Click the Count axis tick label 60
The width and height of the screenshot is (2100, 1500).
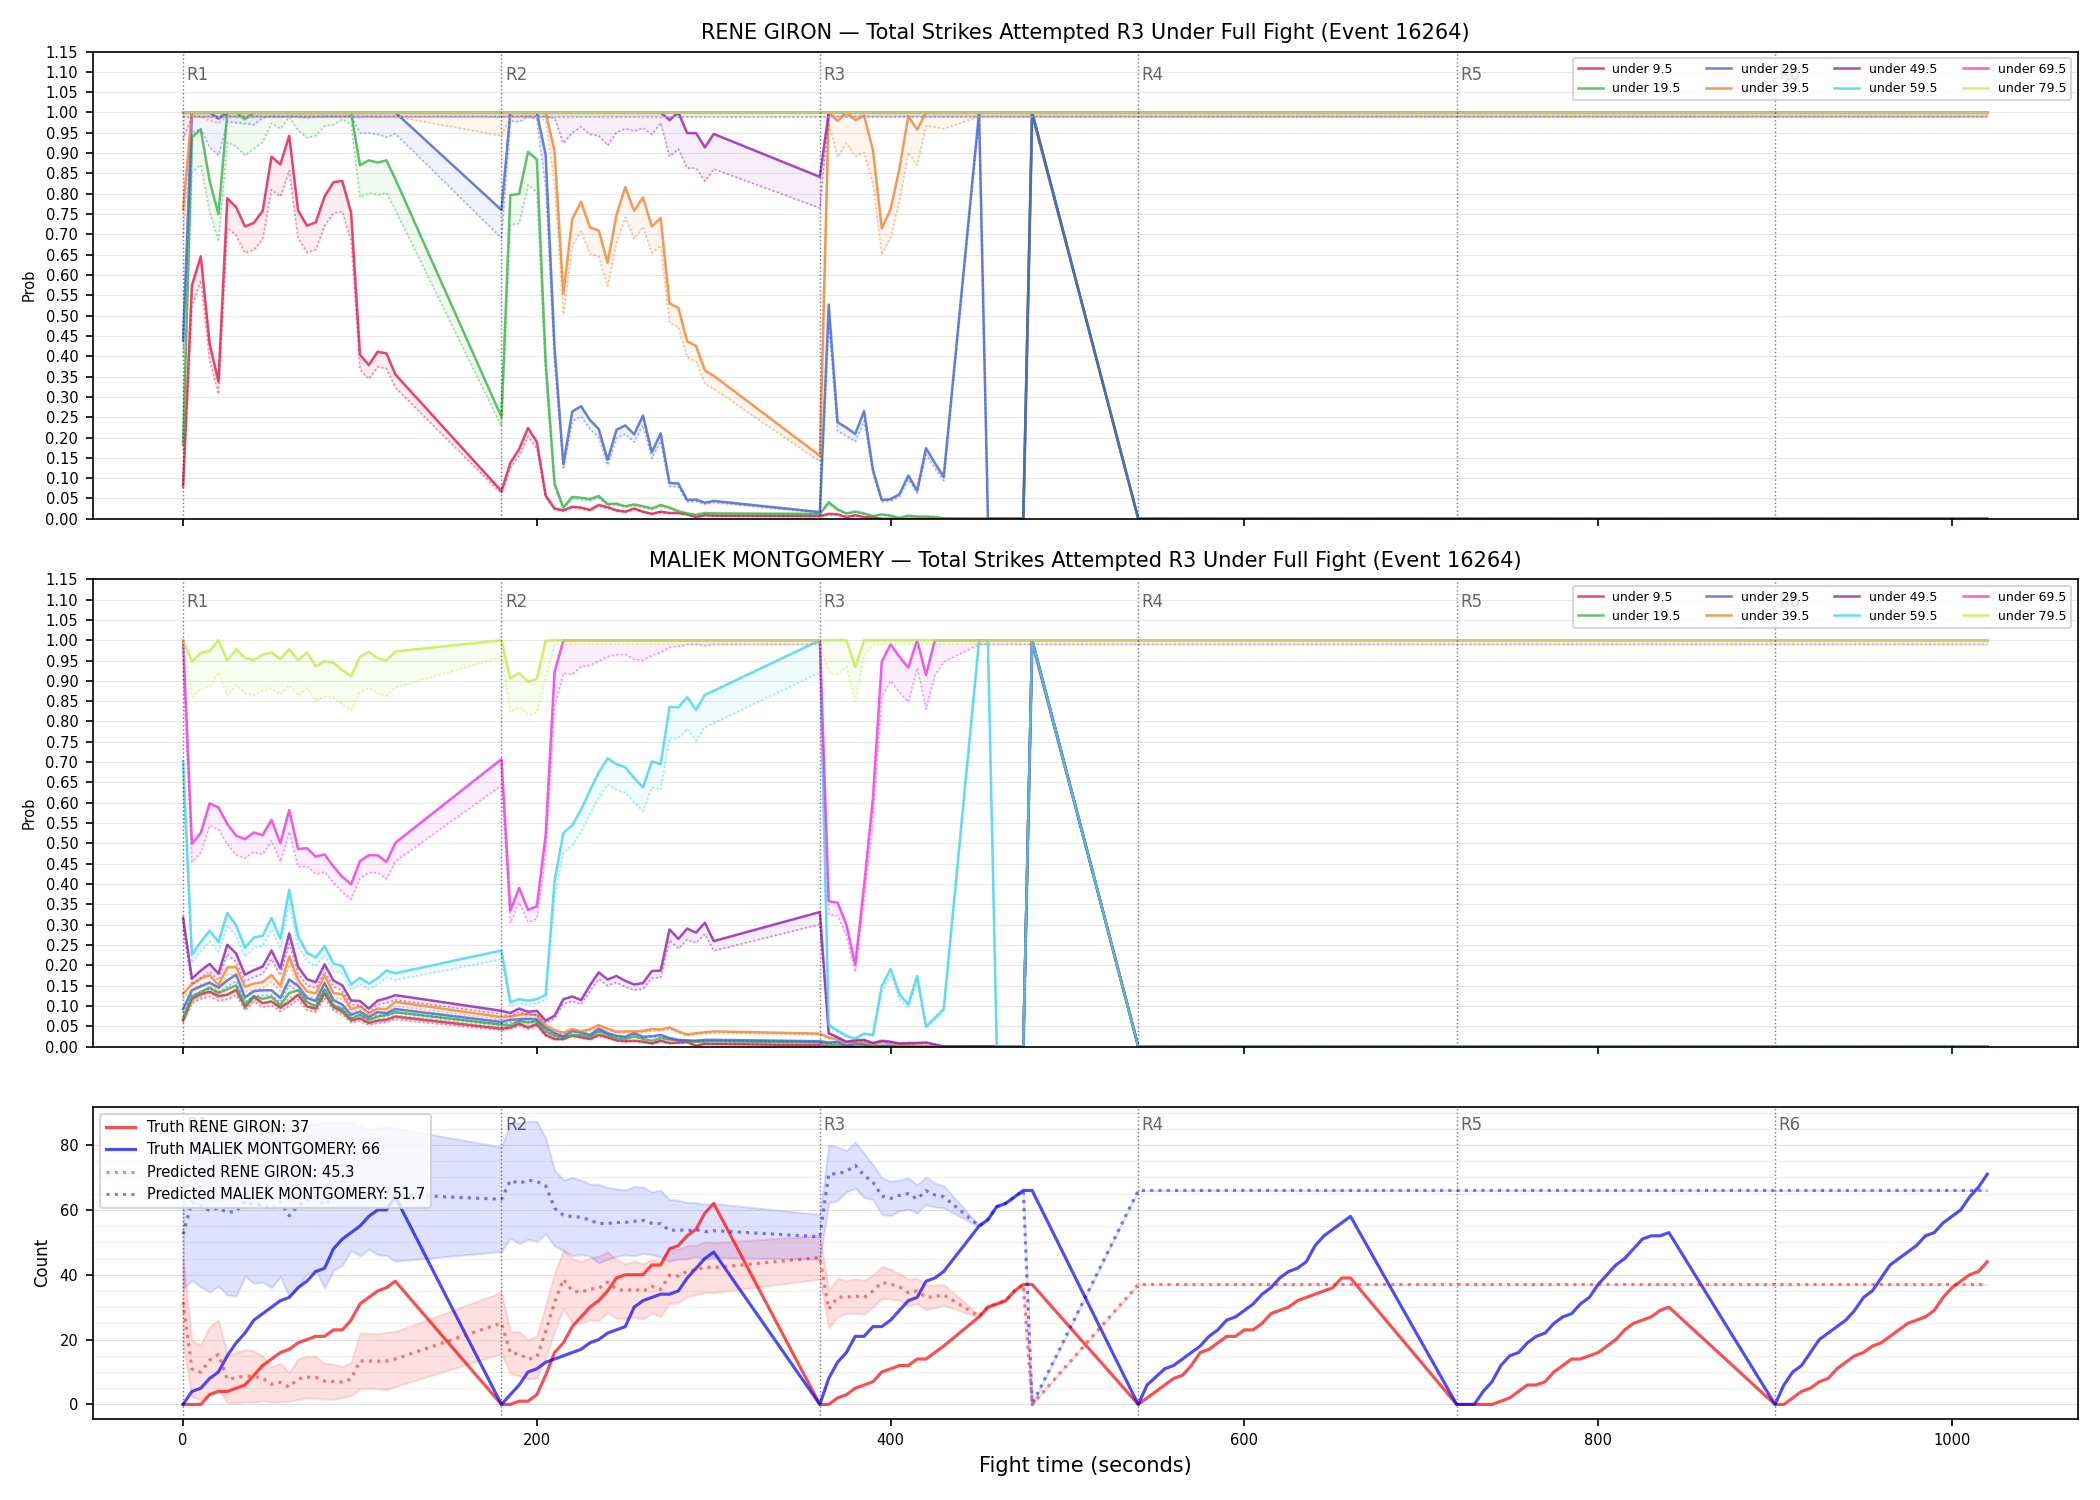pyautogui.click(x=69, y=1210)
